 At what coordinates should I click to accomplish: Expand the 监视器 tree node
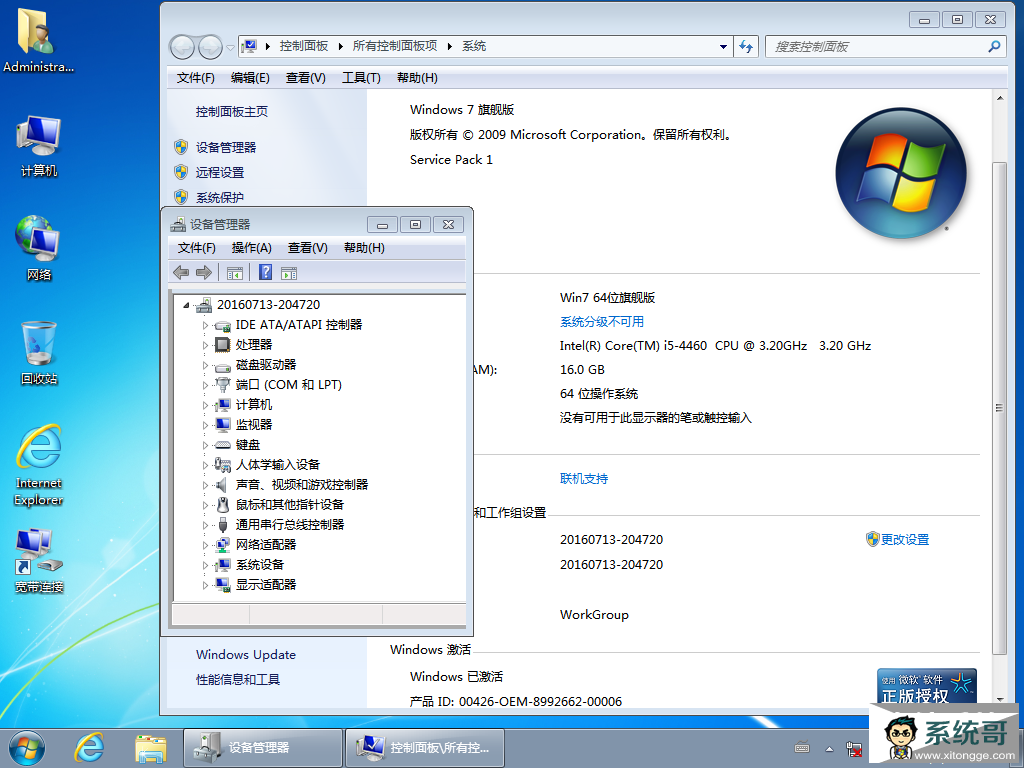[x=205, y=425]
